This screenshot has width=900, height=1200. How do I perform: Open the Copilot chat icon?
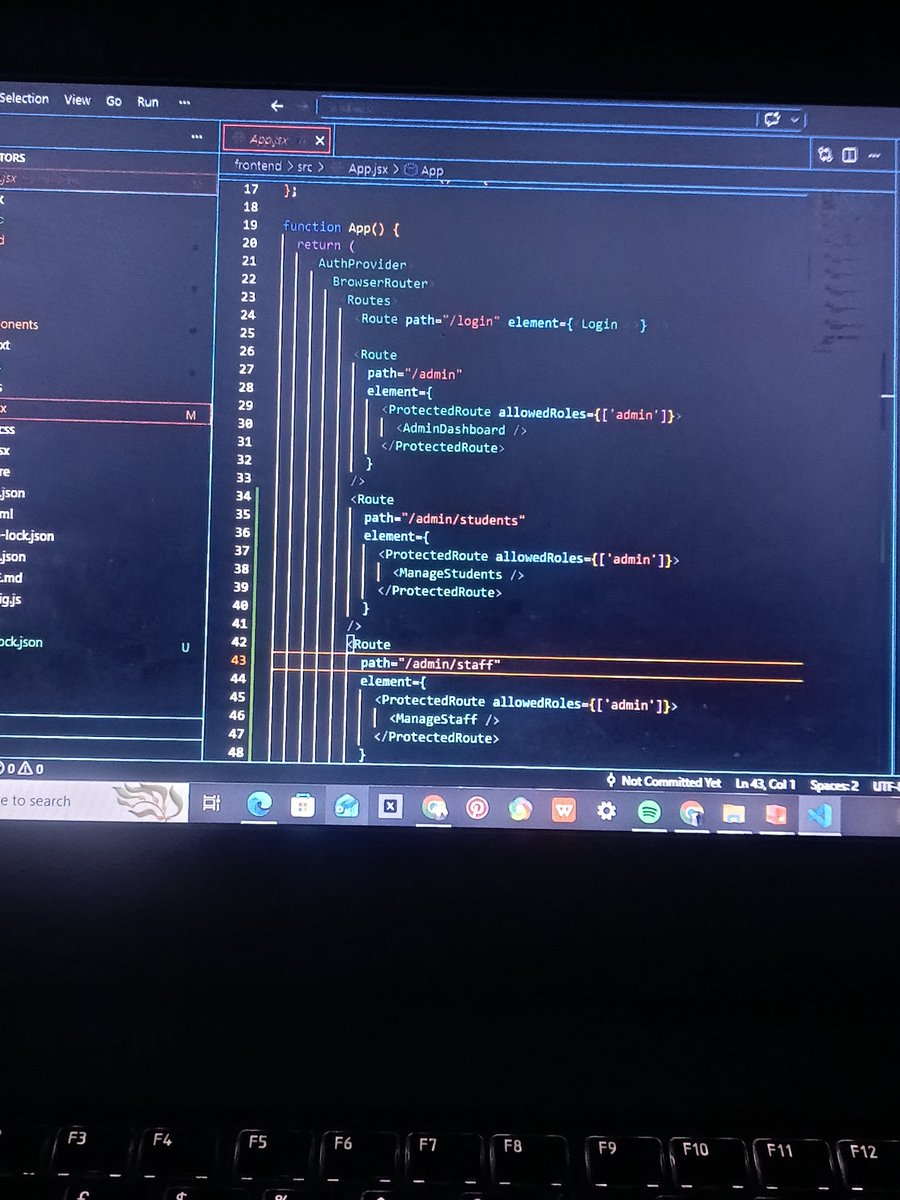point(772,119)
